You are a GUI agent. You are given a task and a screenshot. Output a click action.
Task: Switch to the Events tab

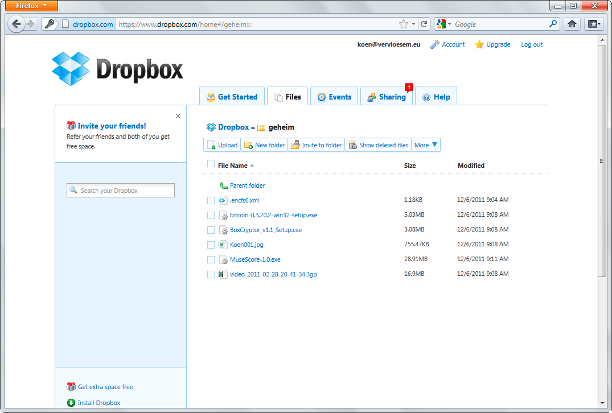[x=334, y=96]
